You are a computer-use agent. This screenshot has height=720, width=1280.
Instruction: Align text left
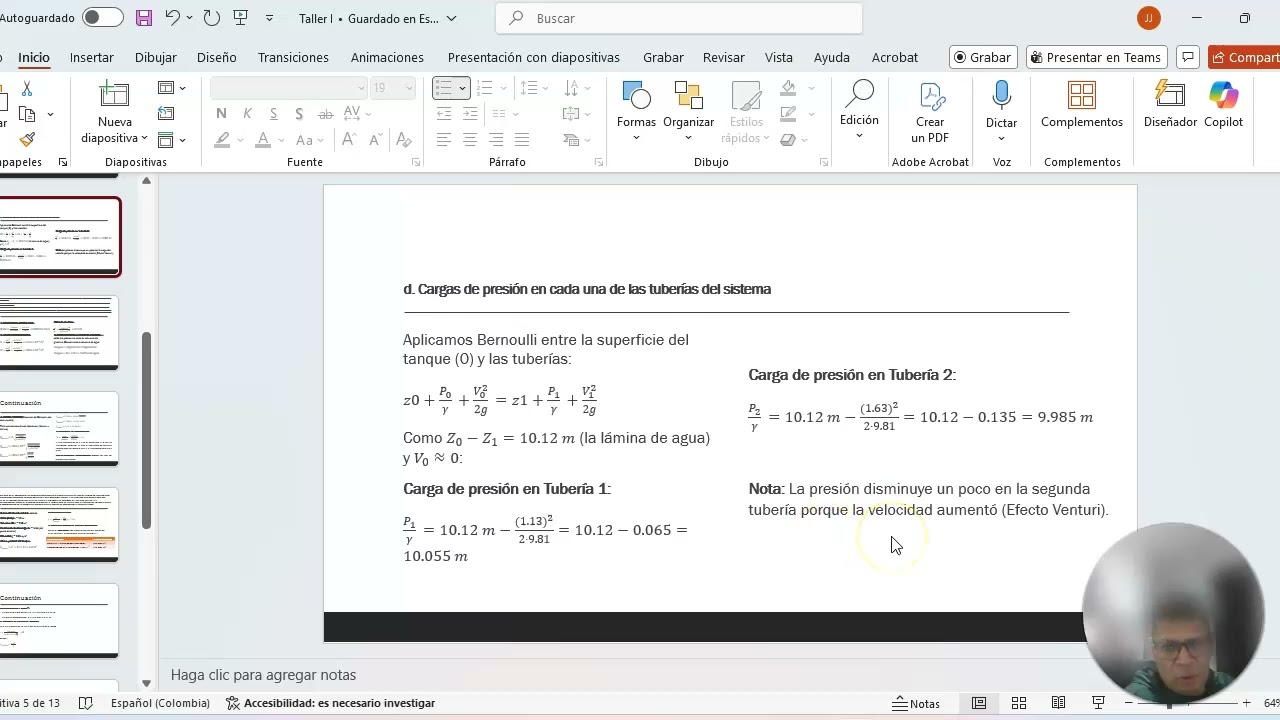(443, 140)
